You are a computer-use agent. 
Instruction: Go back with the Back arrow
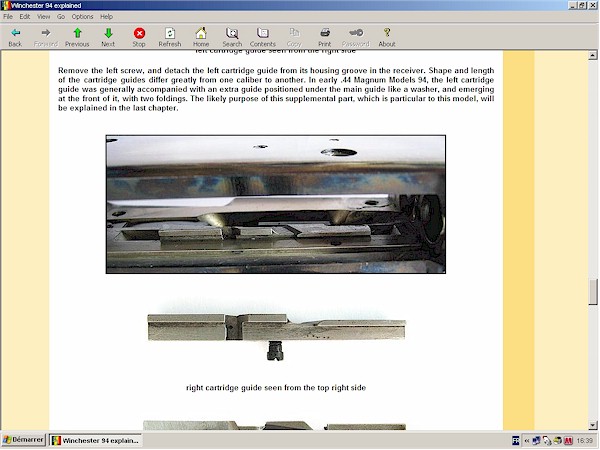point(15,37)
